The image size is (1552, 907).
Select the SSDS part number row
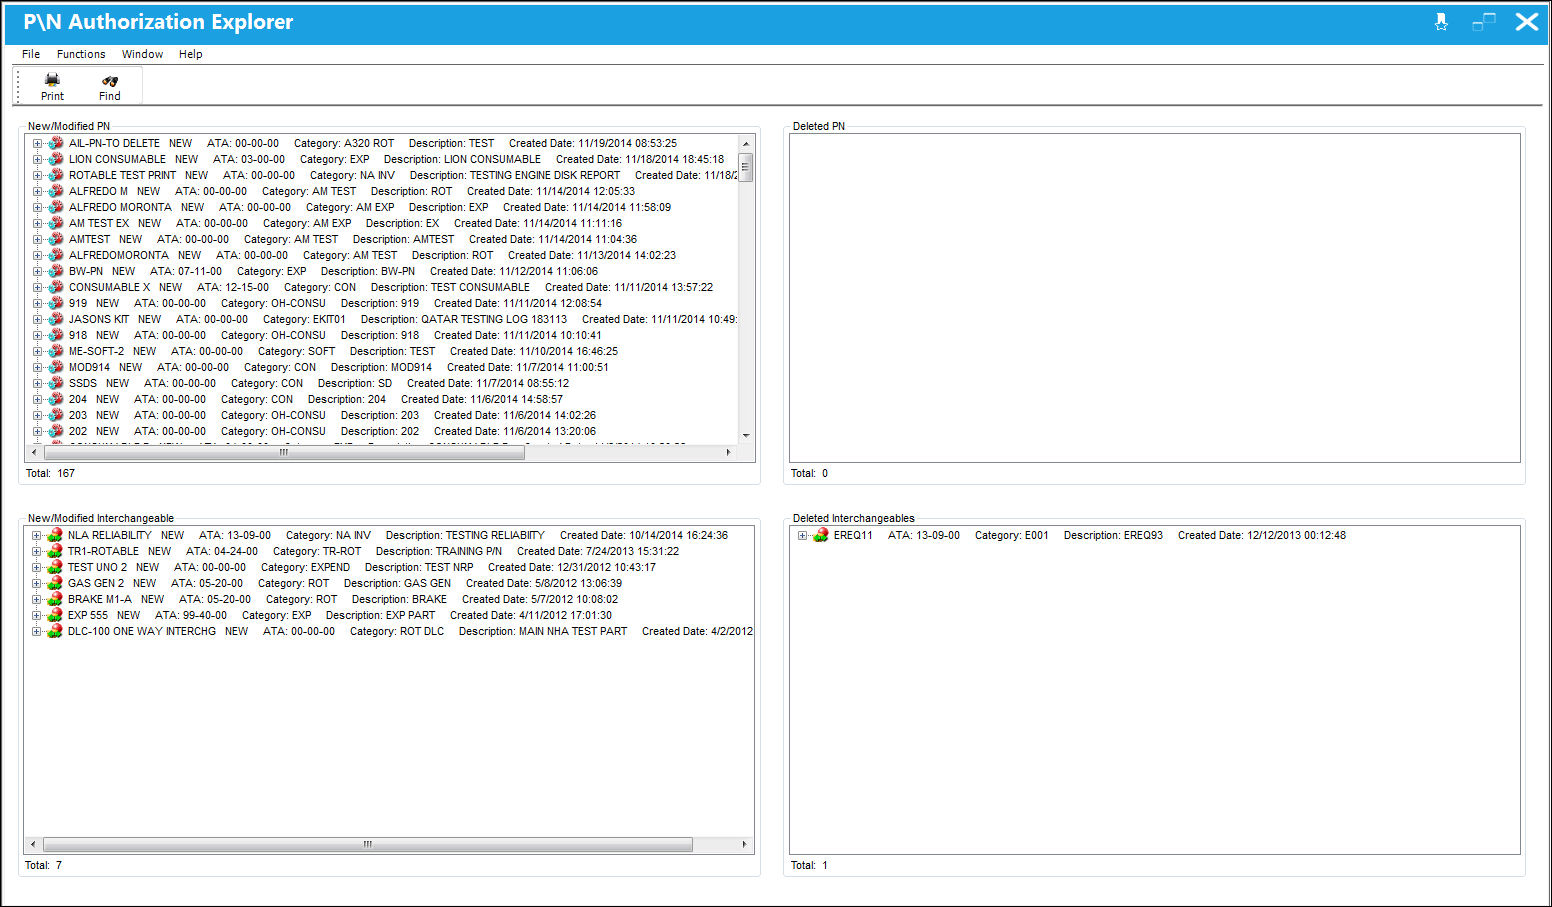point(319,383)
